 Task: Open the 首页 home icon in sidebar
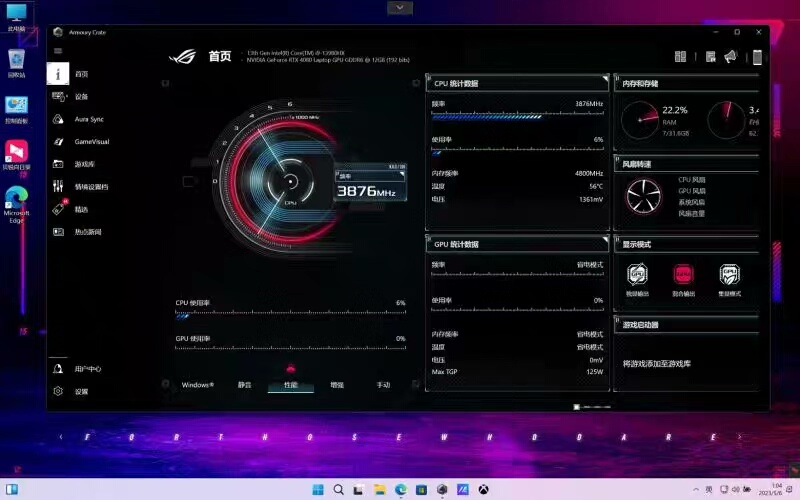58,74
